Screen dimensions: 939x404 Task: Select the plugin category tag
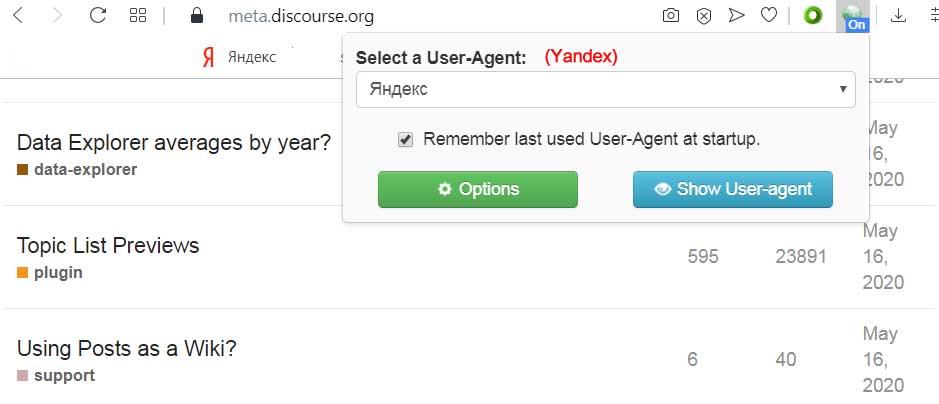(x=50, y=273)
